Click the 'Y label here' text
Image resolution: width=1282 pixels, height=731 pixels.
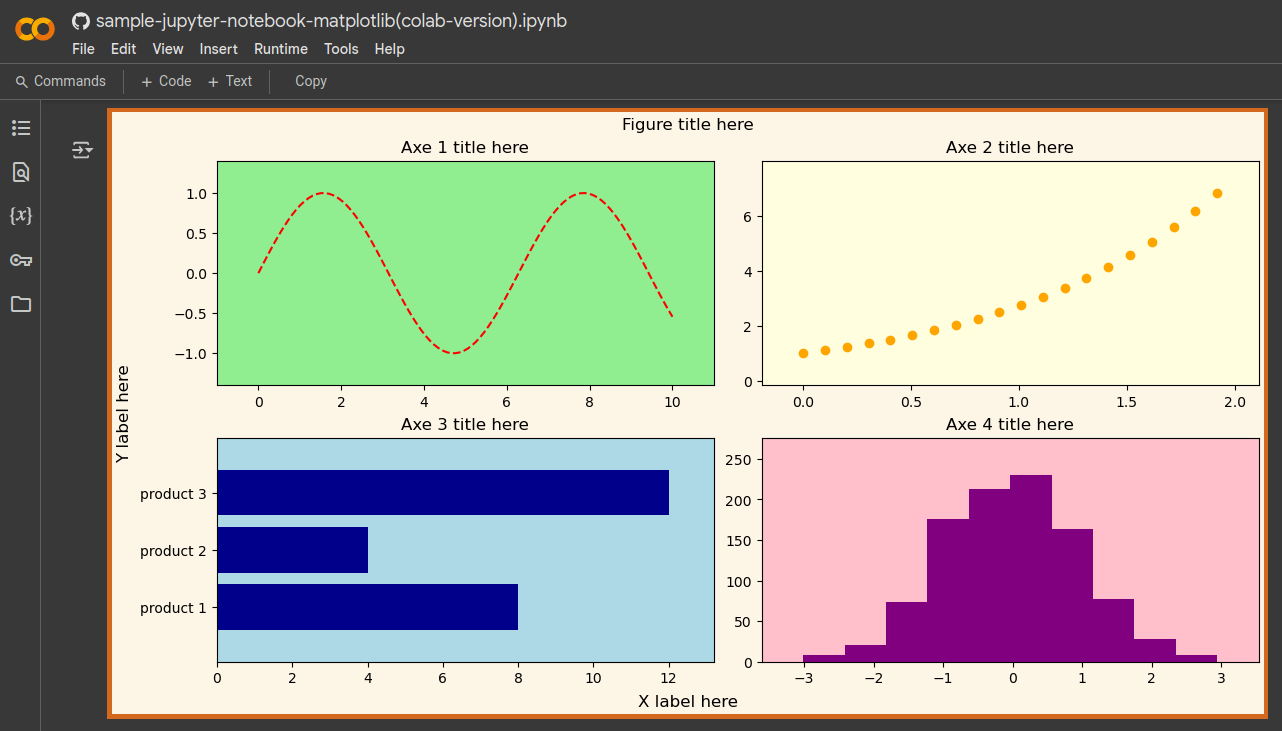pos(122,414)
